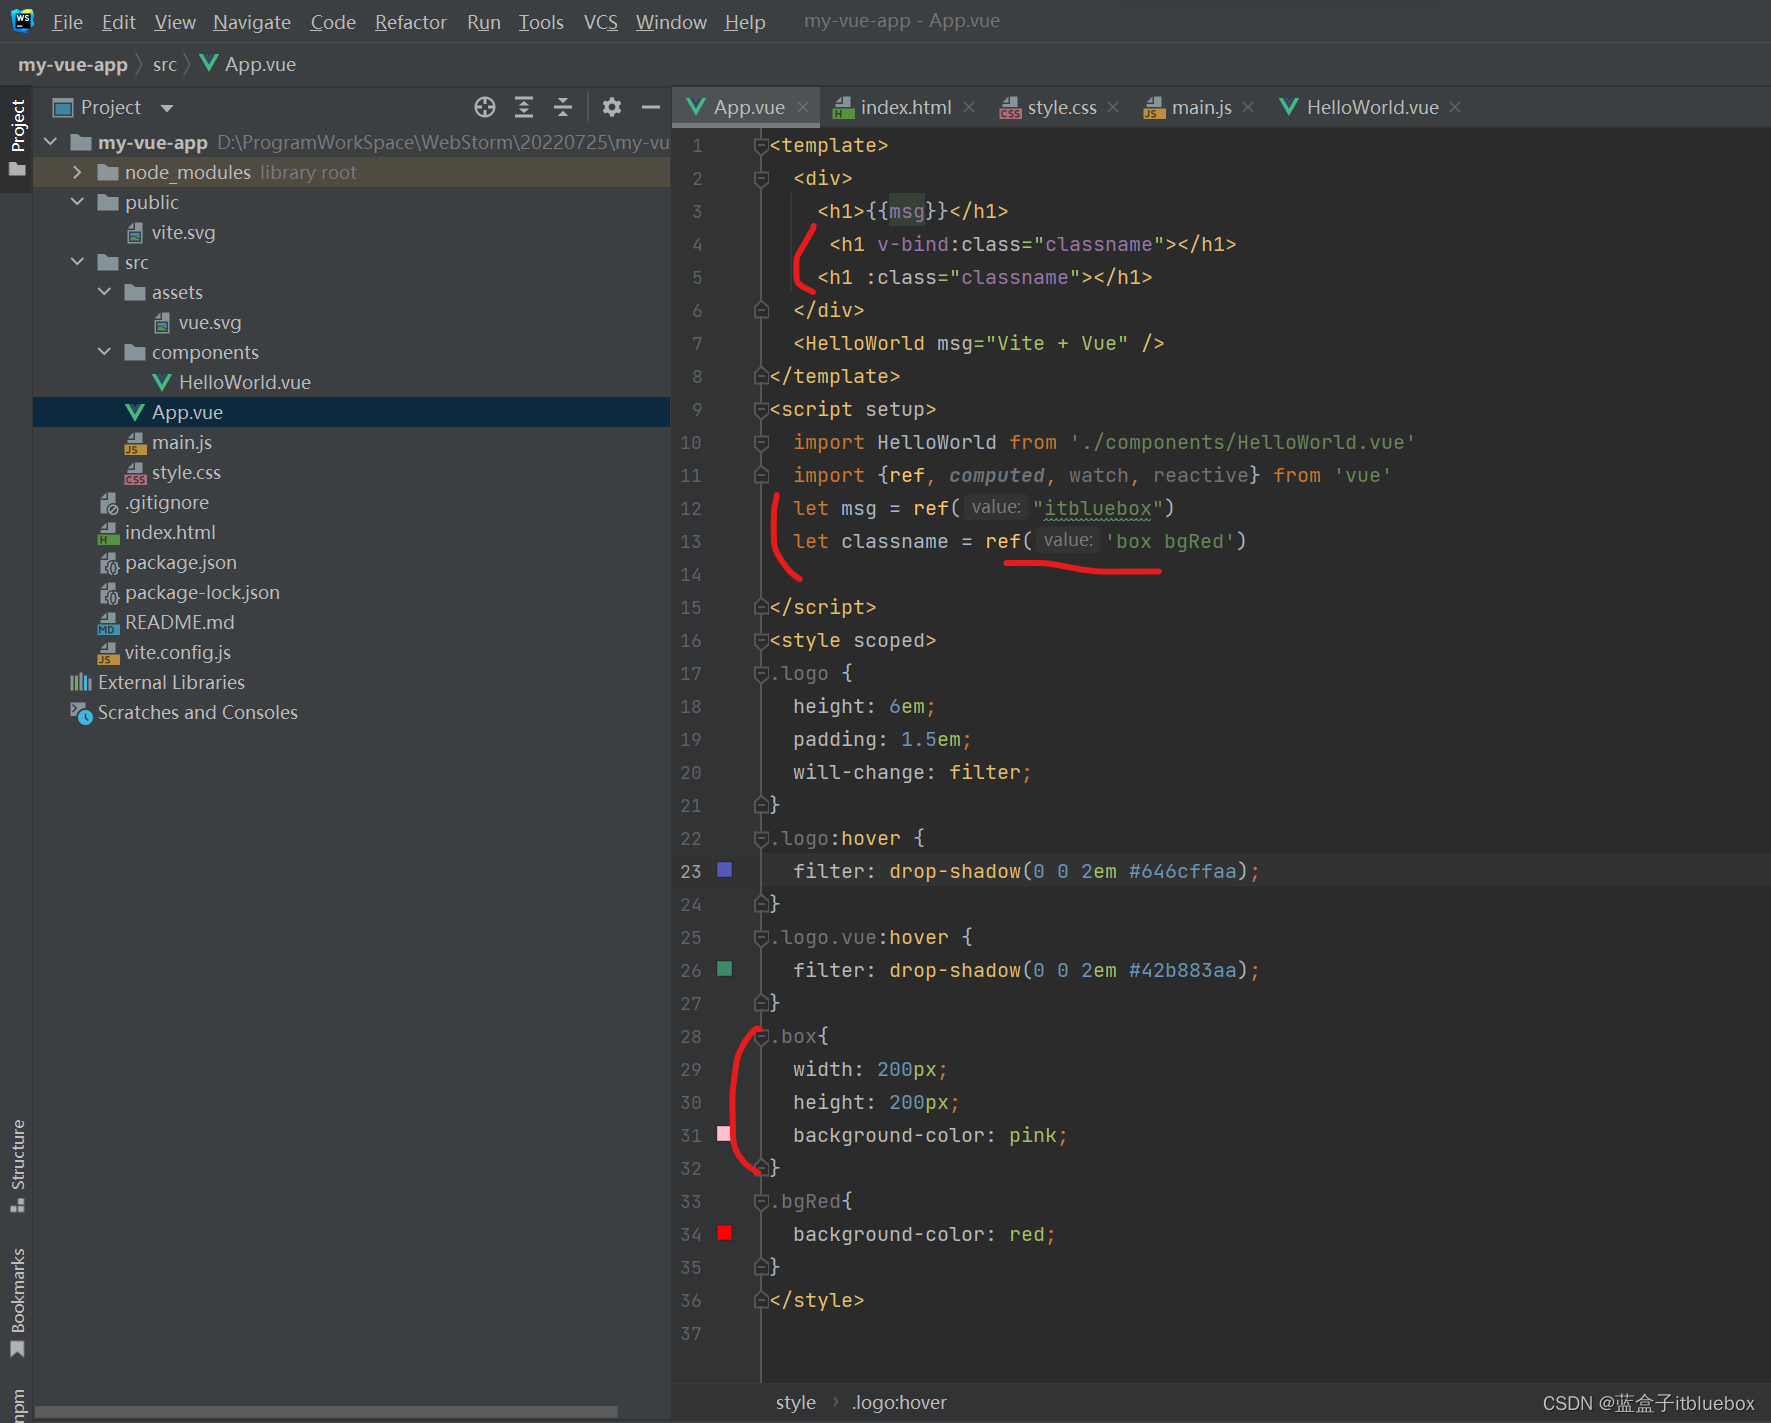Image resolution: width=1771 pixels, height=1423 pixels.
Task: Click the Project panel horizontal scrollbar
Action: [326, 1412]
